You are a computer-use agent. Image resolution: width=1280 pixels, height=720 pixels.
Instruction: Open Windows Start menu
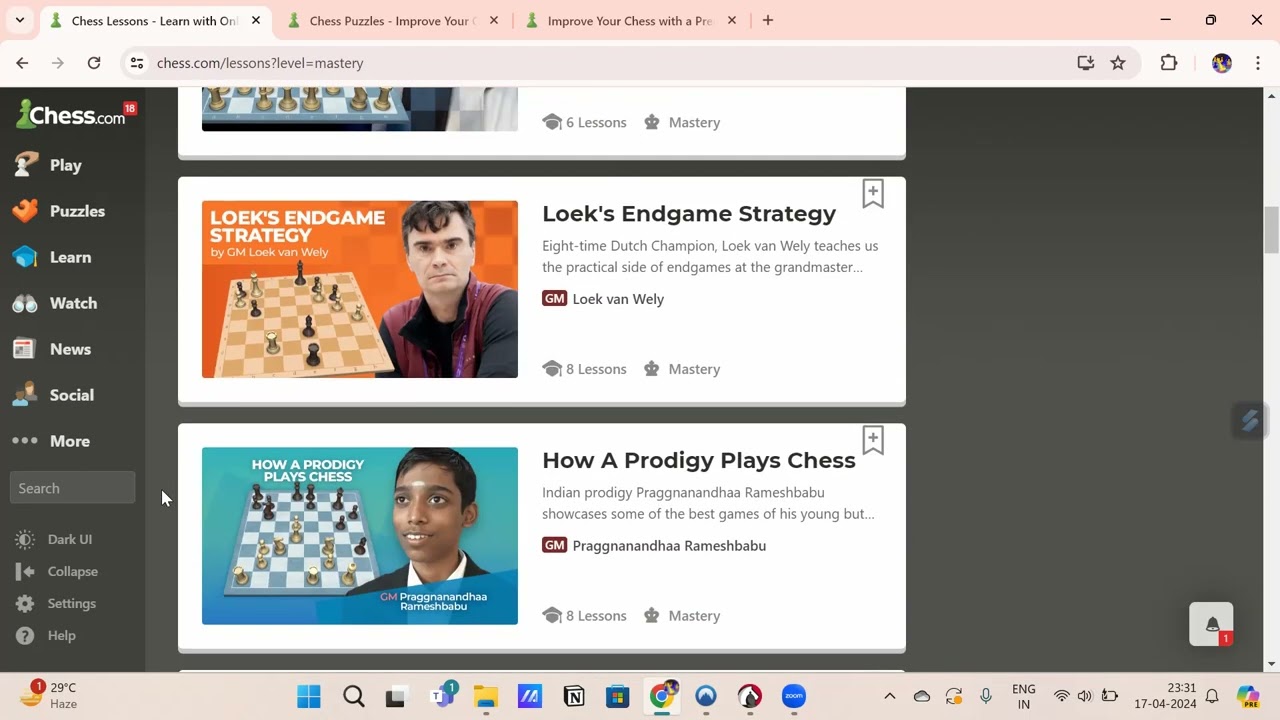click(309, 696)
